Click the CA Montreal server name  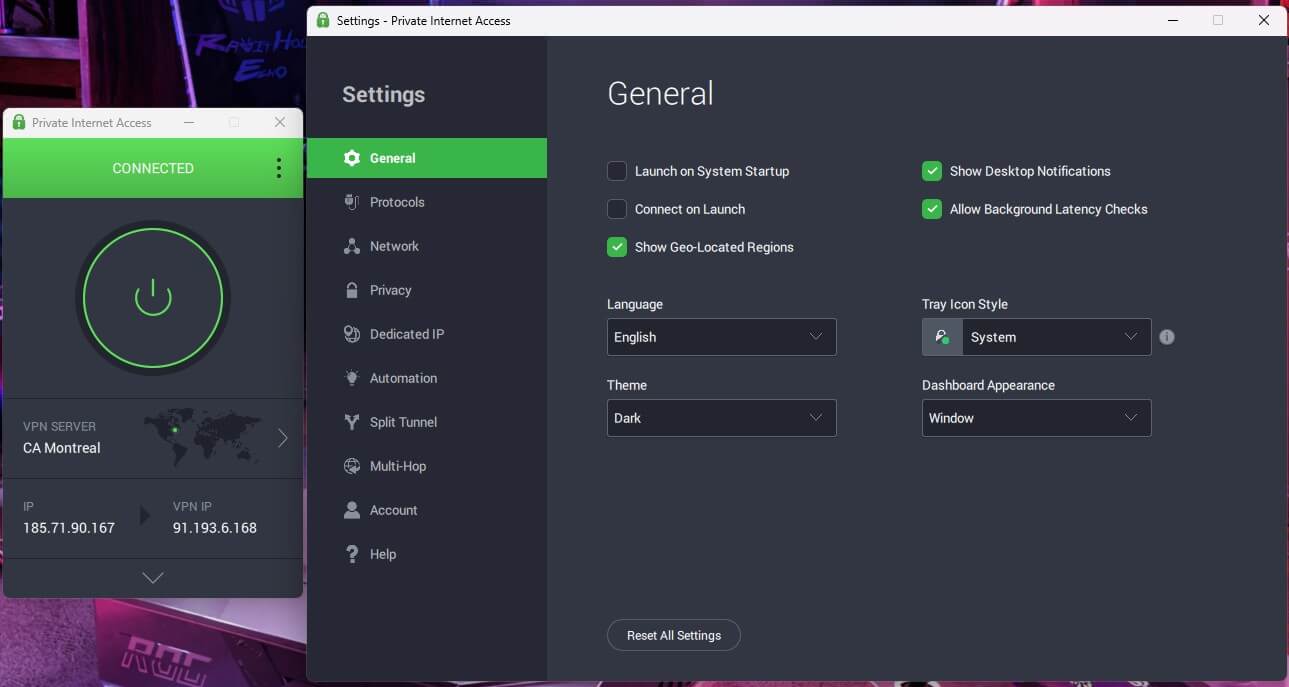point(62,448)
